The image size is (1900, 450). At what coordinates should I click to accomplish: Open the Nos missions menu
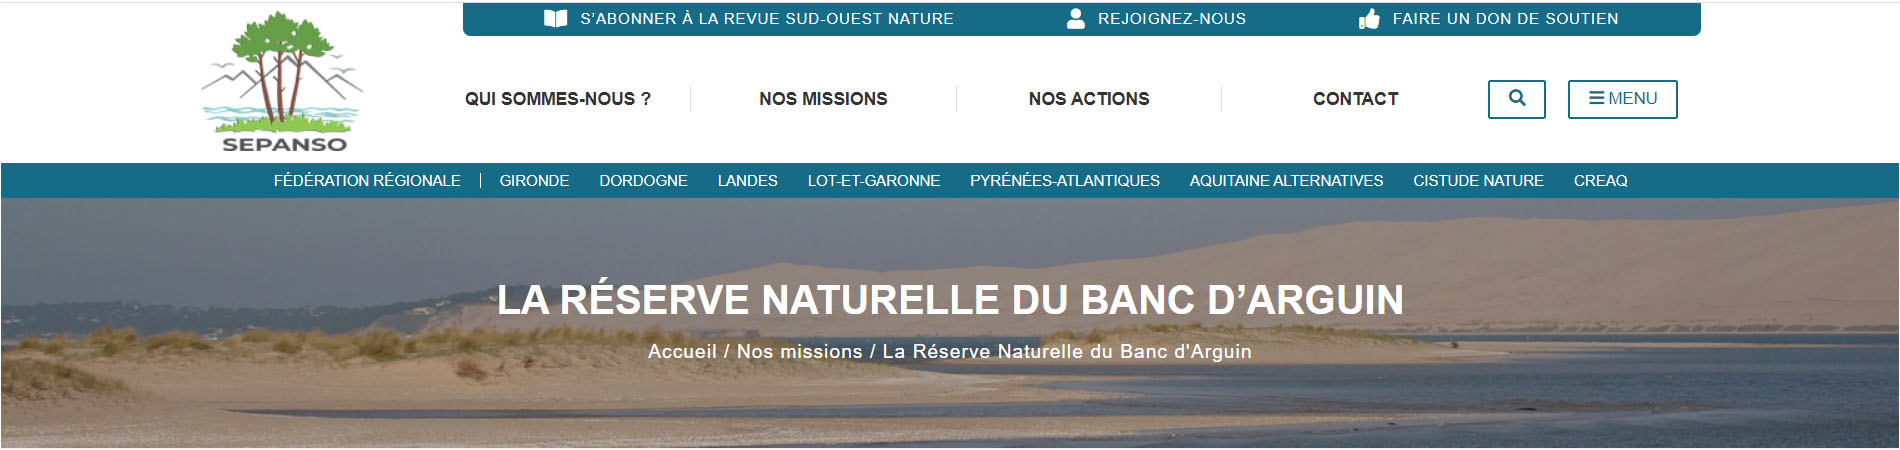pos(823,99)
